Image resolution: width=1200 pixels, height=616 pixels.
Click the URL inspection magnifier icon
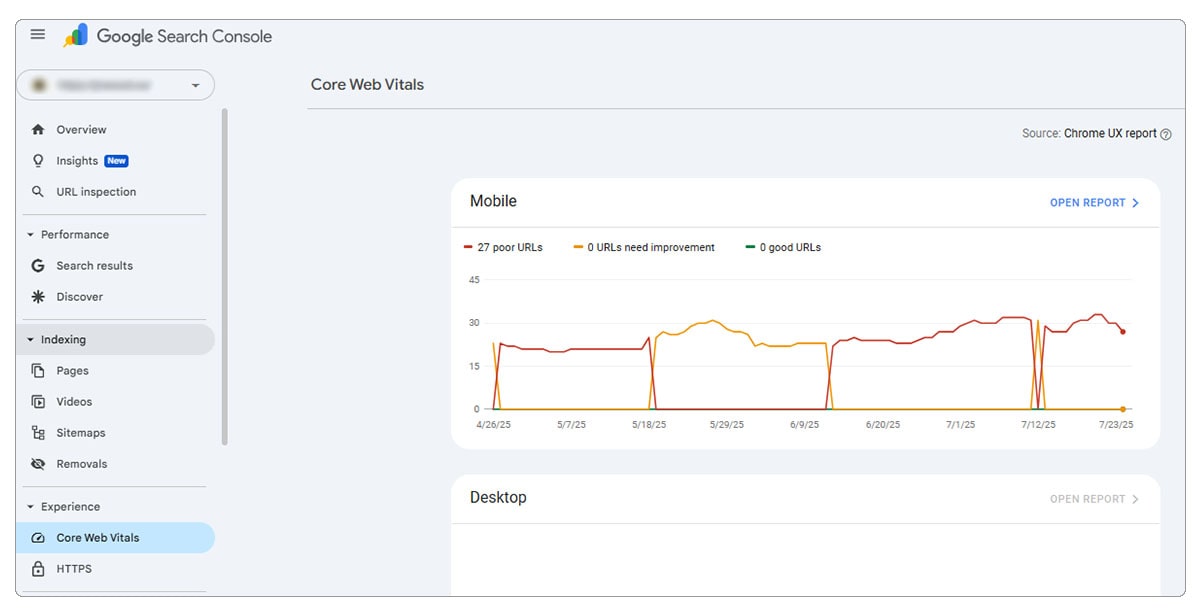point(38,191)
